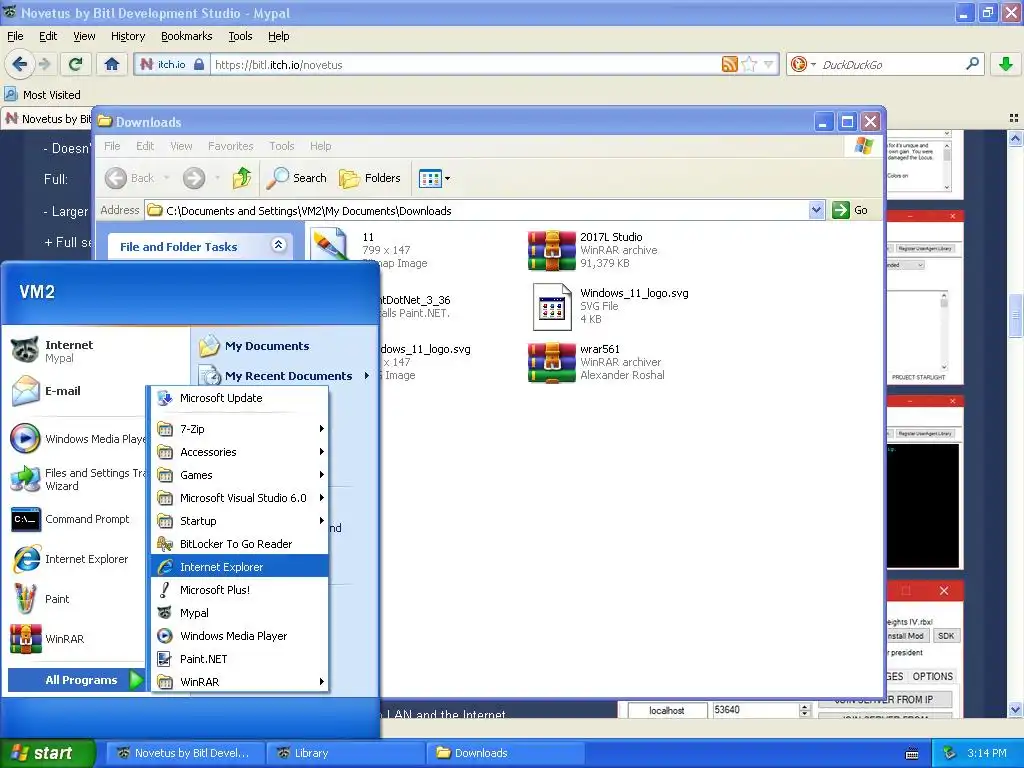Open the View menu in Downloads window

click(181, 146)
